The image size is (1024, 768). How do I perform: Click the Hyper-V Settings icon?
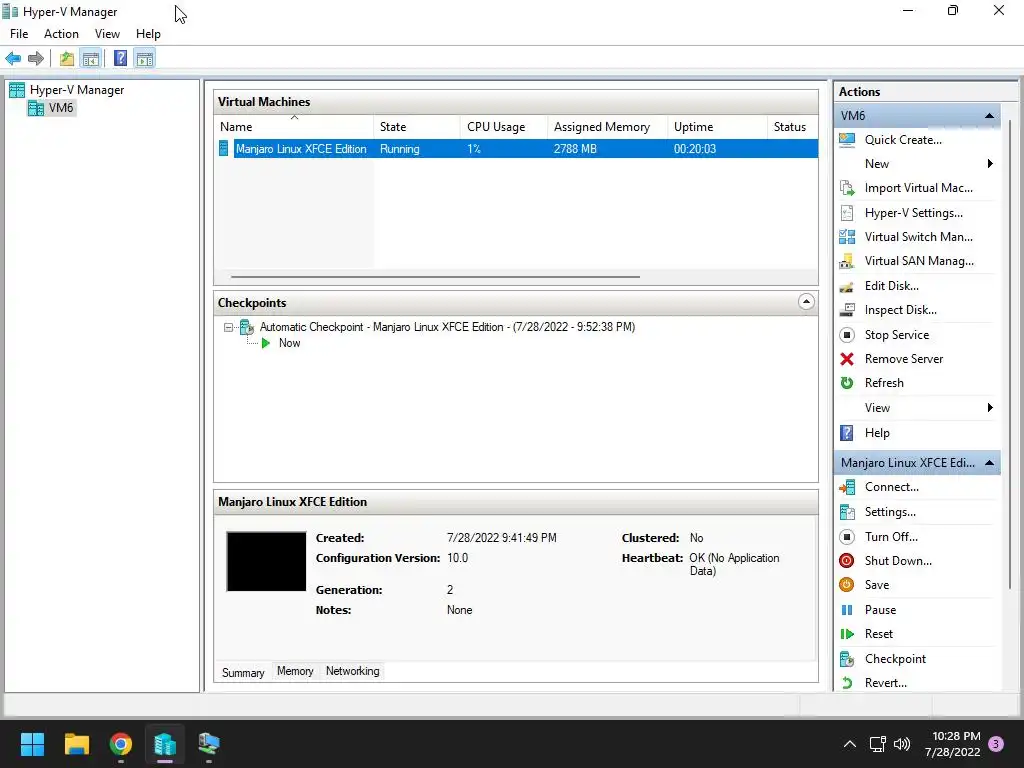(847, 213)
